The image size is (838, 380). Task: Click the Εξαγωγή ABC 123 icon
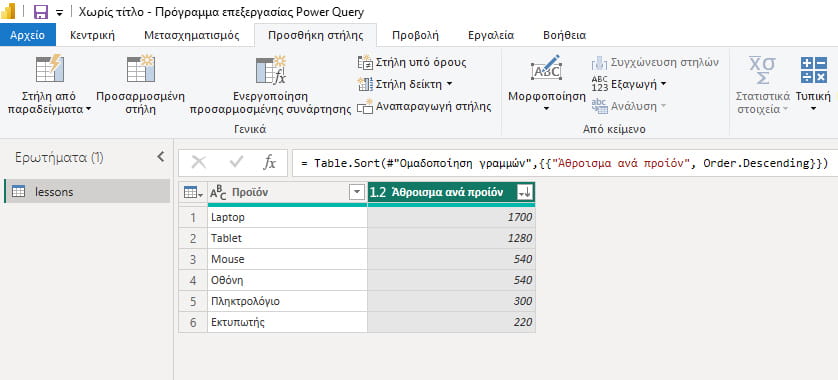600,84
